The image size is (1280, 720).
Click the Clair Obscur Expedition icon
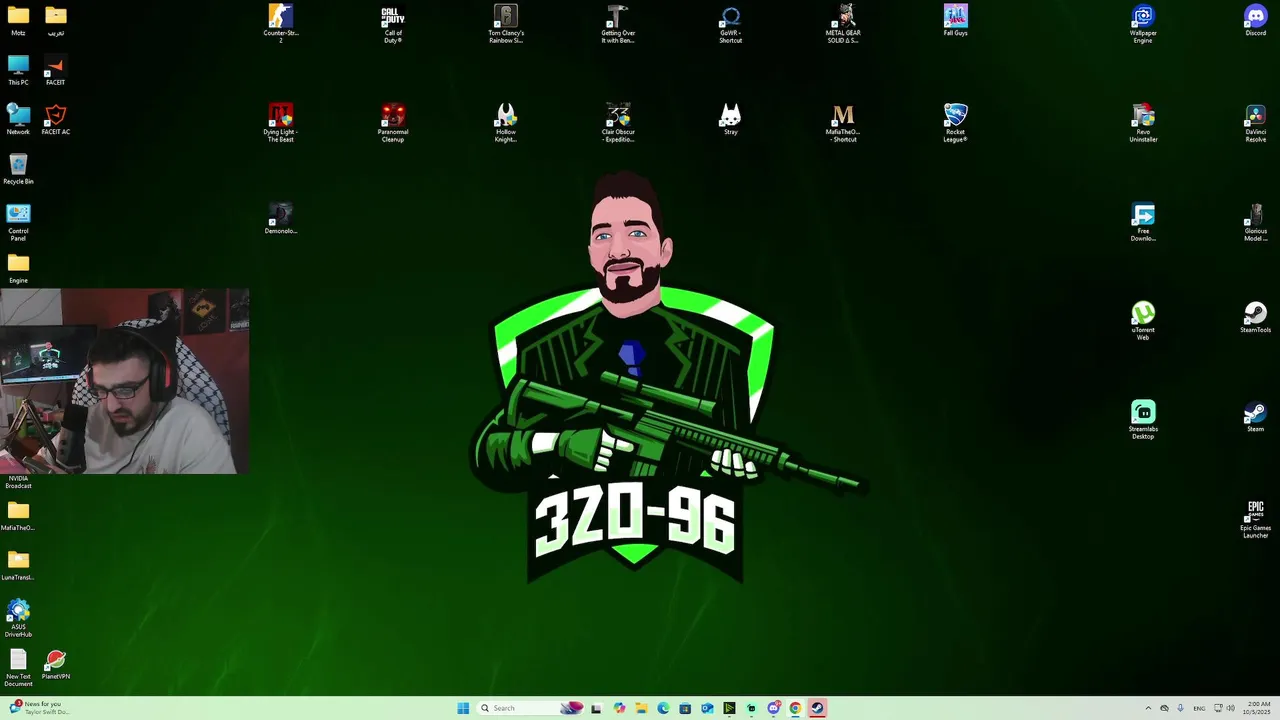point(618,123)
